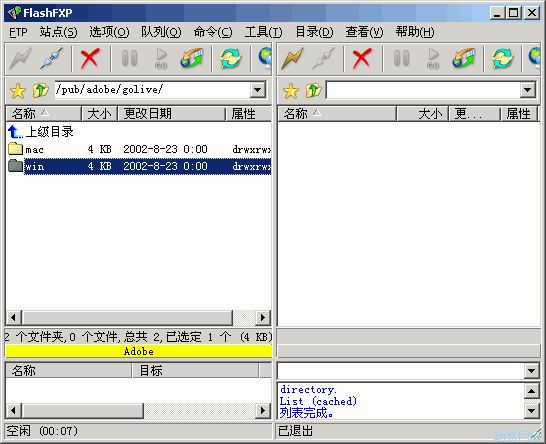Click the right pane empty path field
This screenshot has height=444, width=546.
pyautogui.click(x=423, y=90)
